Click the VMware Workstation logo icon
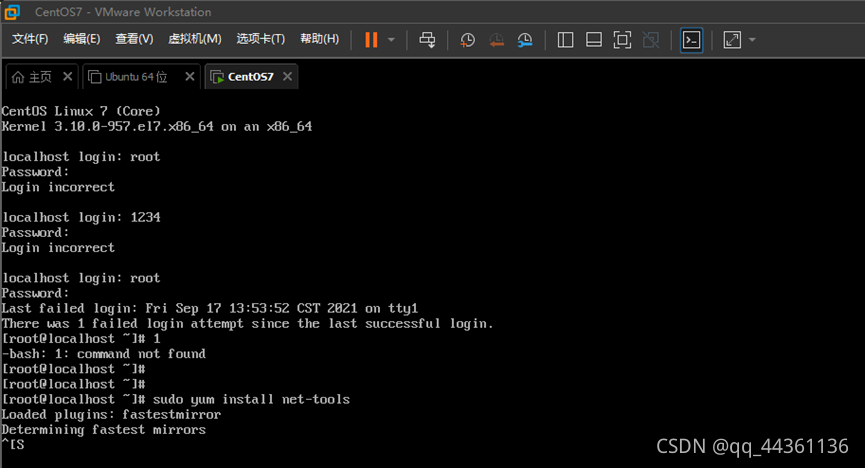The width and height of the screenshot is (865, 468). click(12, 12)
